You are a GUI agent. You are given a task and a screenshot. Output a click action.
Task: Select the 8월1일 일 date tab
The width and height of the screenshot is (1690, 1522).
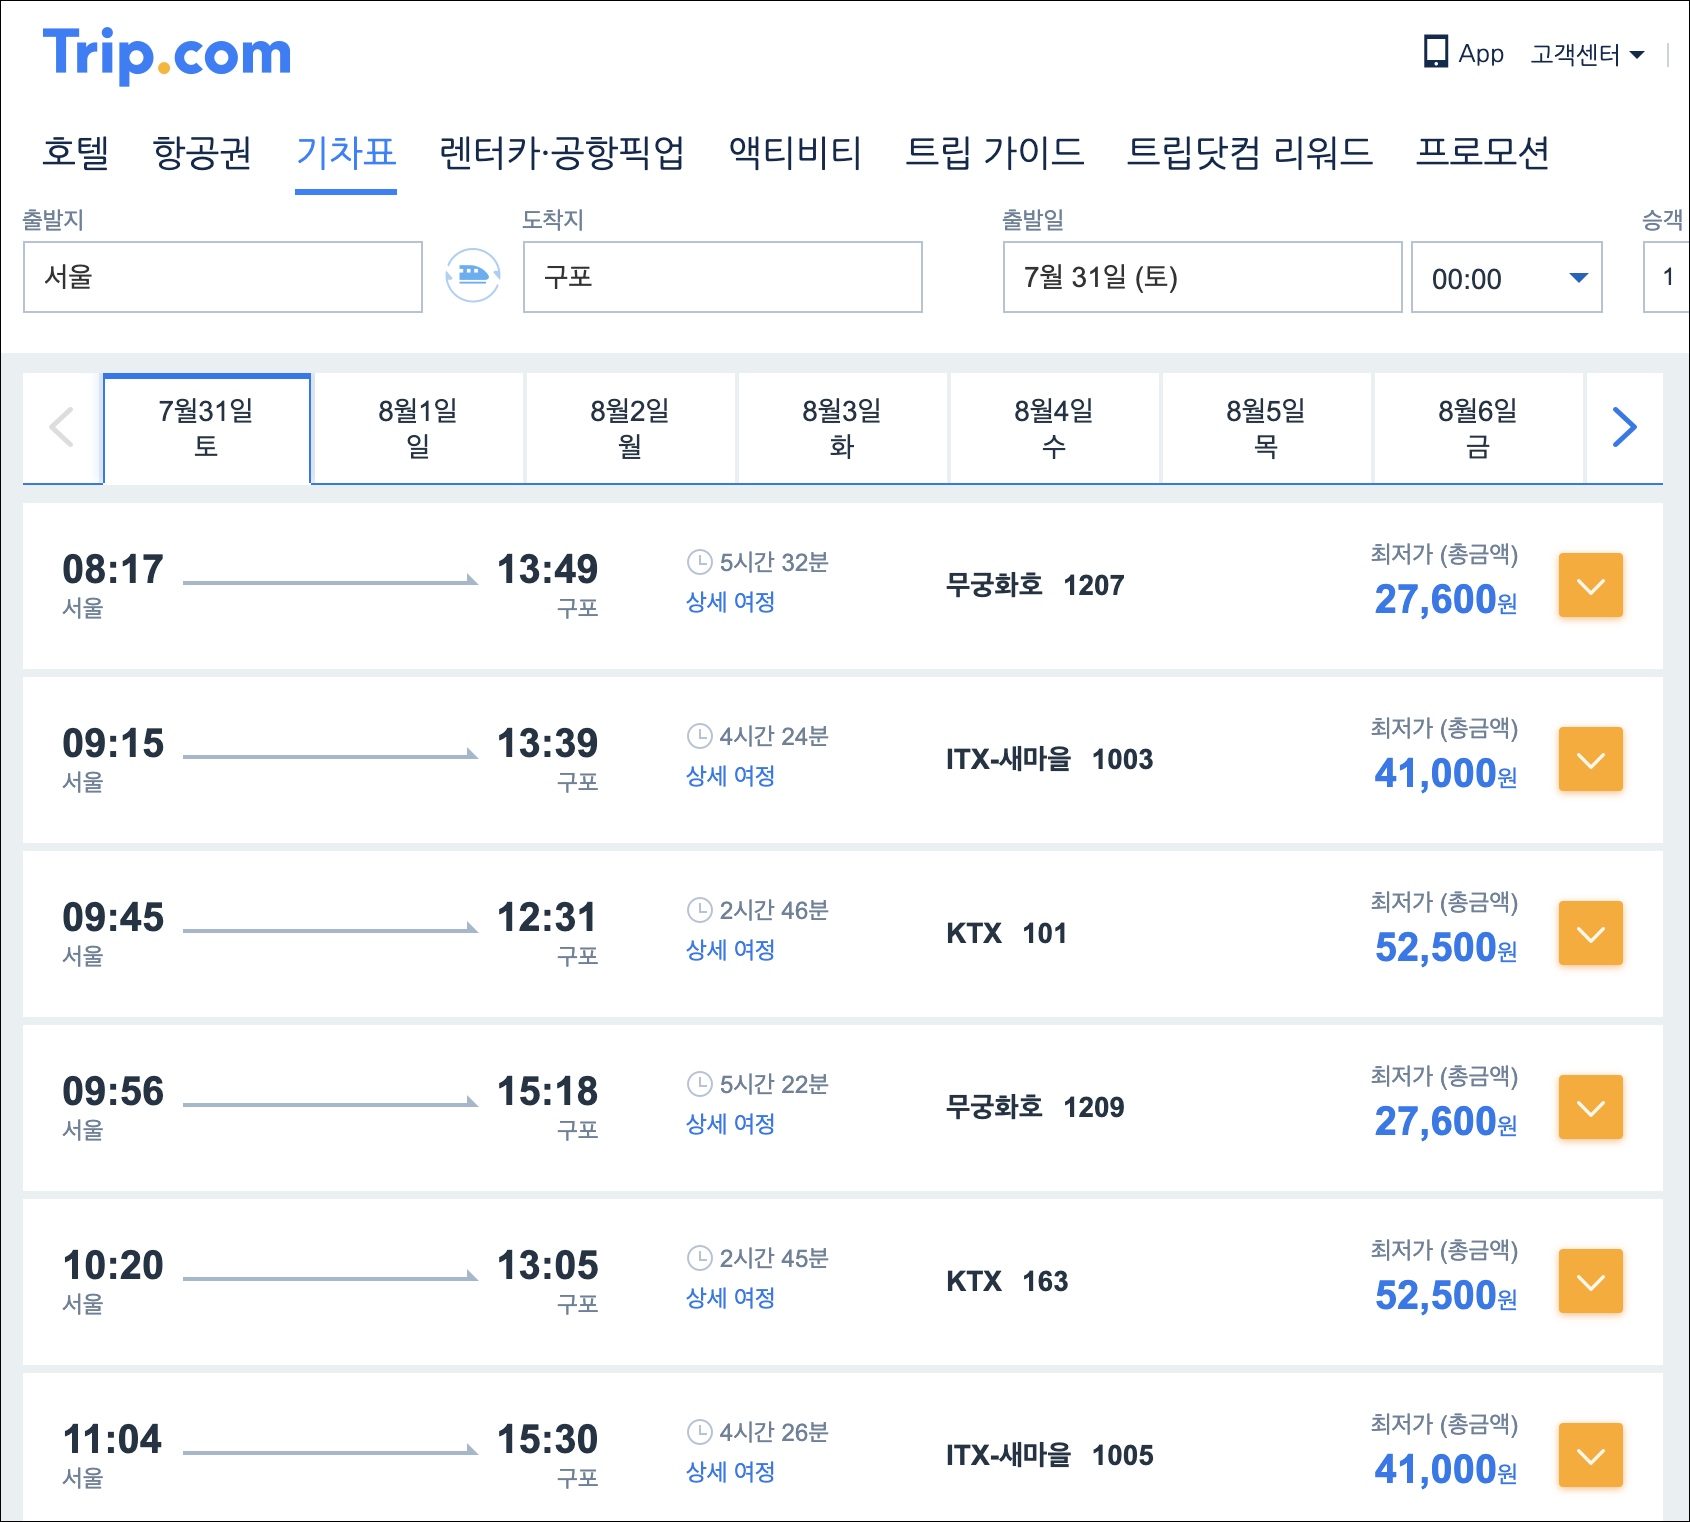(418, 428)
